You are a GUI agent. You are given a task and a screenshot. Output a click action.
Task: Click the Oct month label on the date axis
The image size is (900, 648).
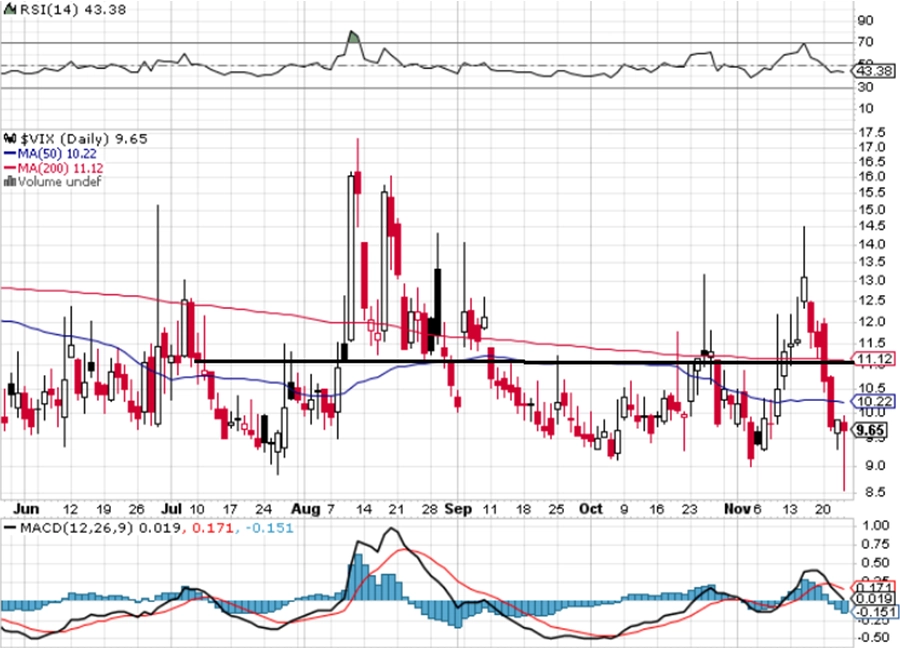pos(591,509)
